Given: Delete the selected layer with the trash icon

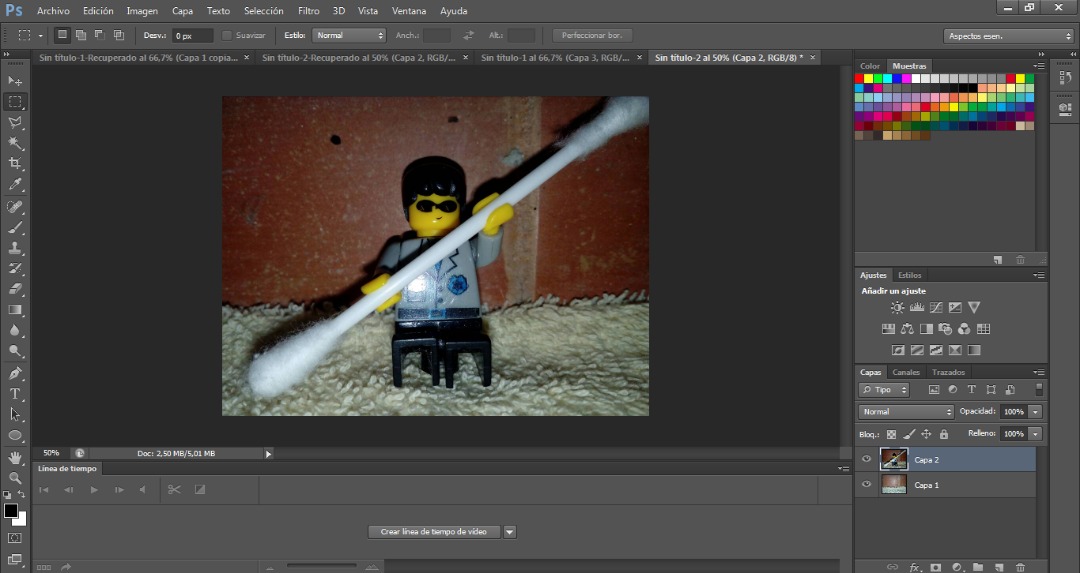Looking at the screenshot, I should pyautogui.click(x=1021, y=567).
